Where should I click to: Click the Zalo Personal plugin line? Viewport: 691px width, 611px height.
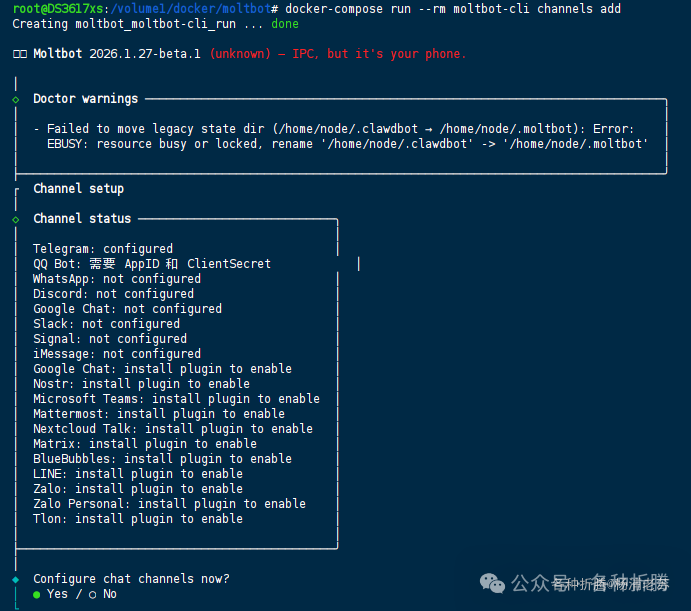pos(169,504)
